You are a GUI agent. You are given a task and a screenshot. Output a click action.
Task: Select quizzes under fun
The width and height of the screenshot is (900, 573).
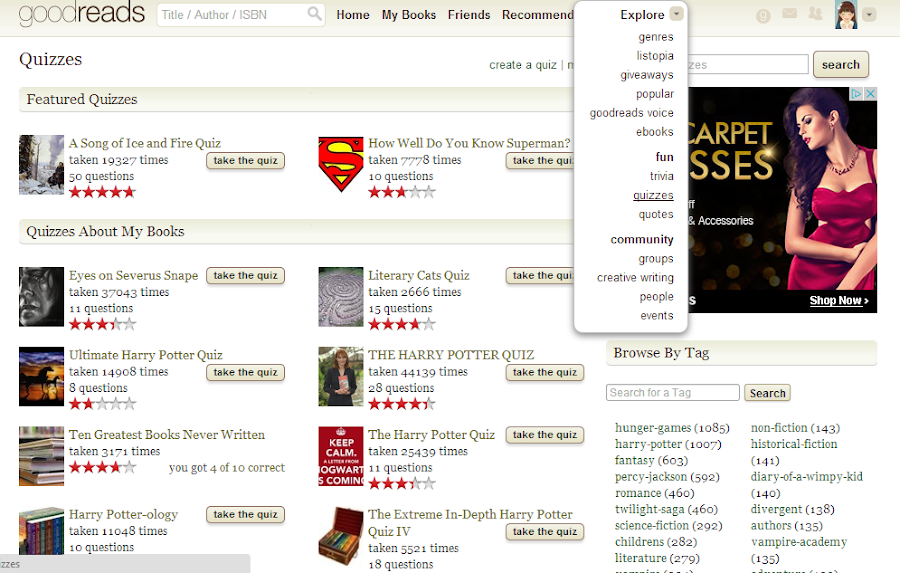coord(653,195)
